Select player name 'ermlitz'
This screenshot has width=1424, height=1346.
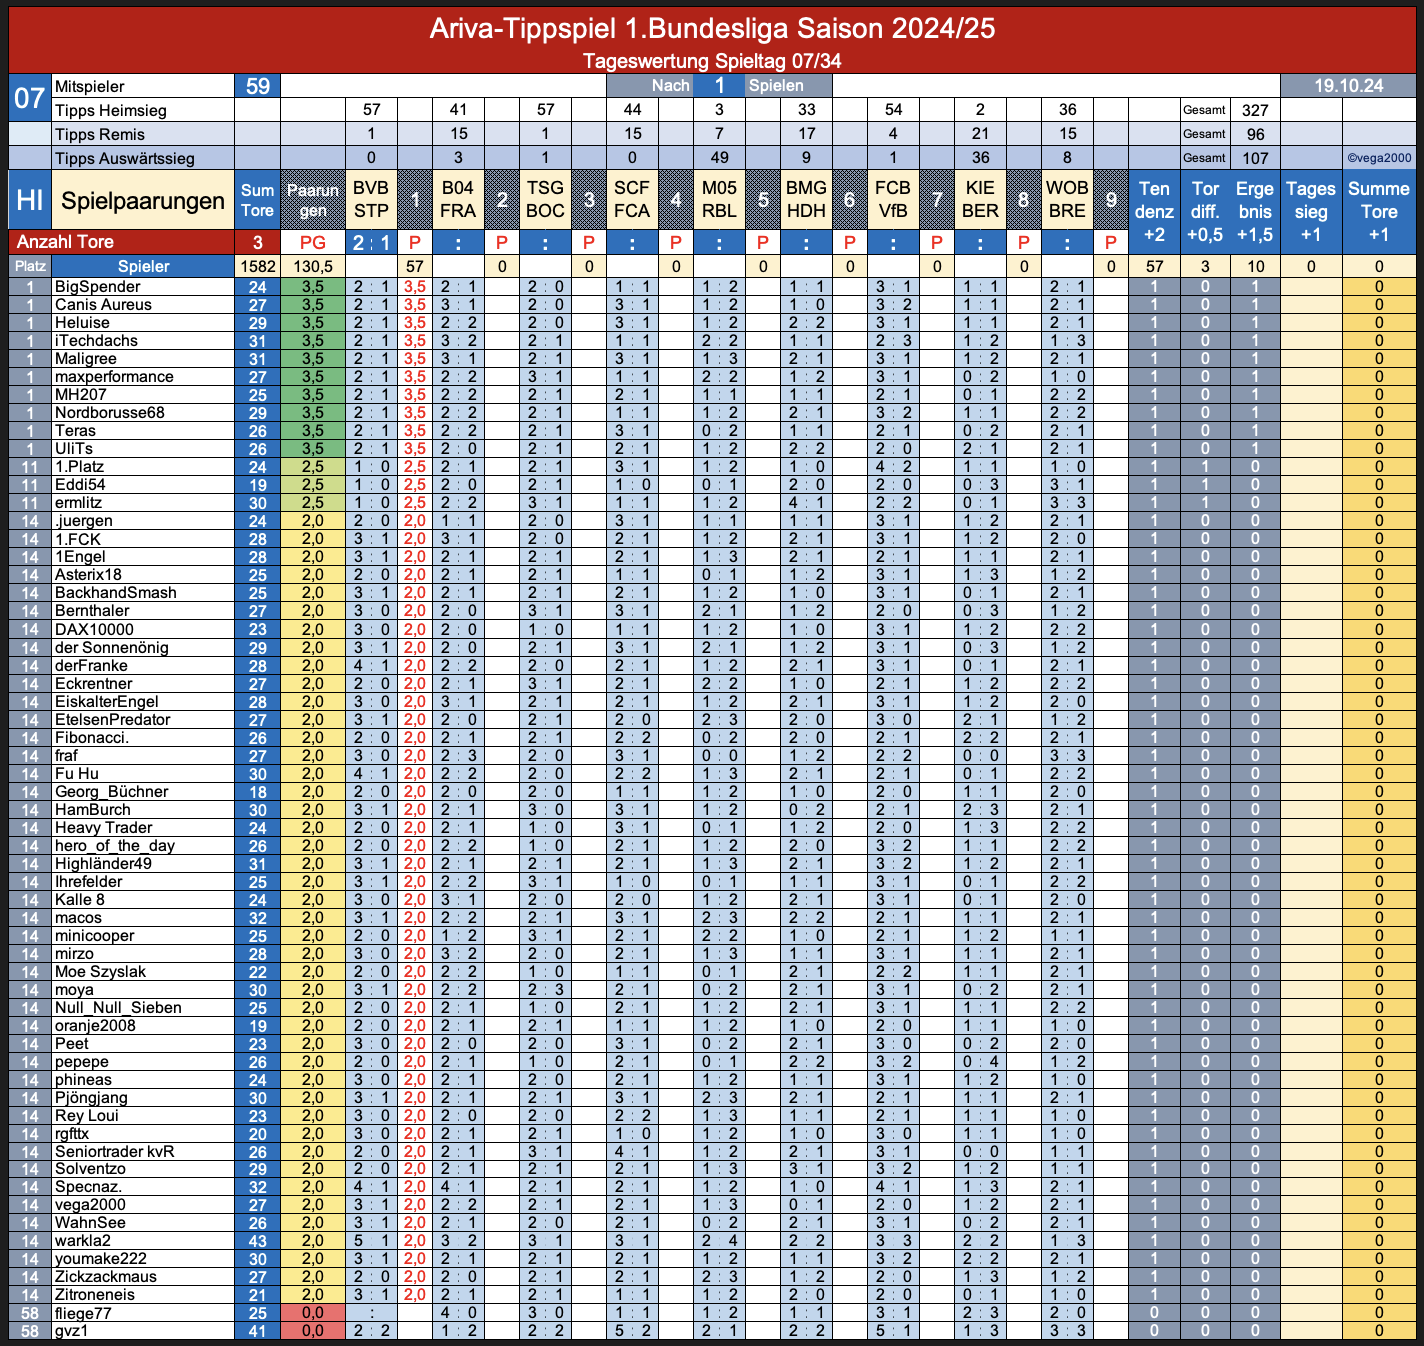coord(78,503)
